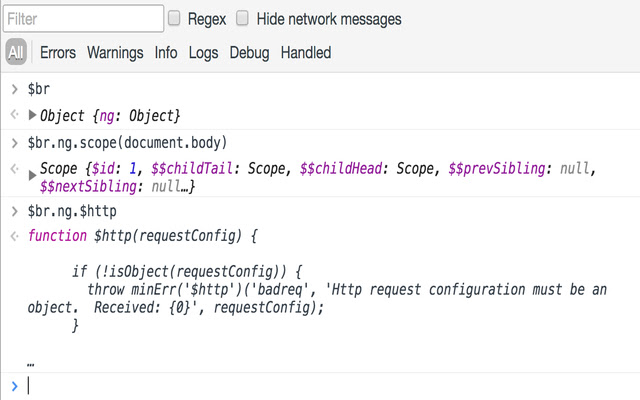Toggle the Hide network messages checkbox
640x400 pixels.
tap(243, 18)
